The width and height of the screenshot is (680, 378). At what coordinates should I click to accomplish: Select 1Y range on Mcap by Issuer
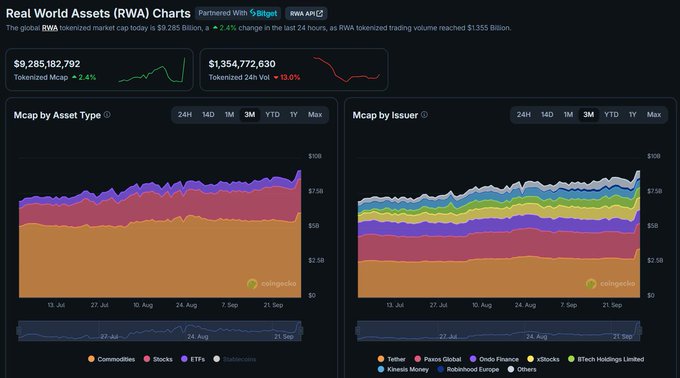[x=632, y=115]
